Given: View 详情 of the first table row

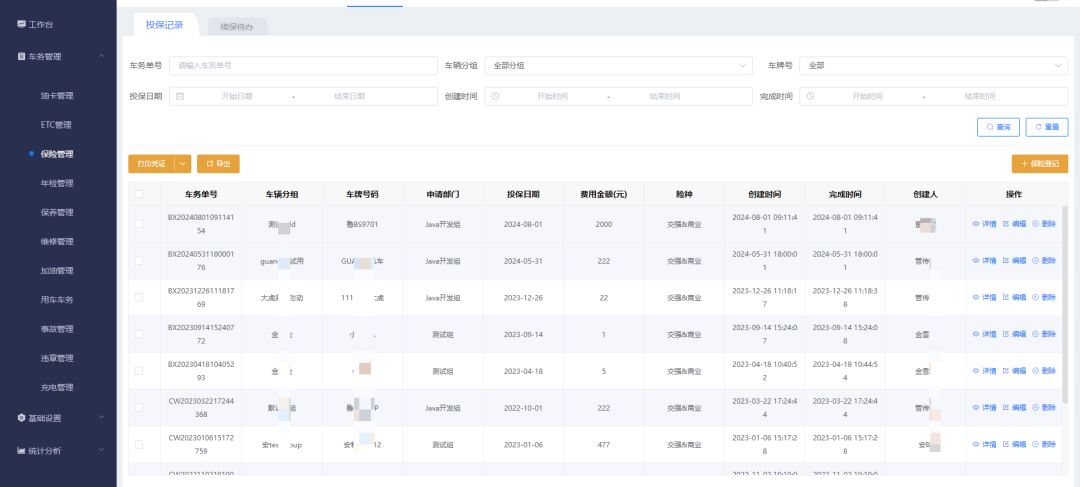Looking at the screenshot, I should (984, 224).
